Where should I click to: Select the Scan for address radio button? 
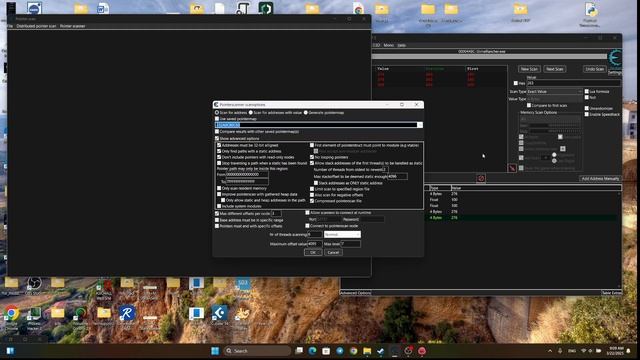(x=217, y=113)
